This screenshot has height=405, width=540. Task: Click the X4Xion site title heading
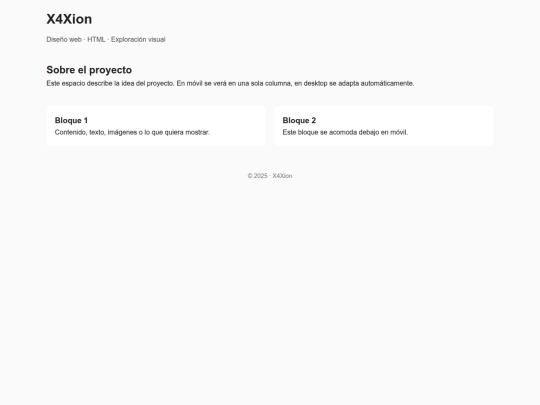tap(69, 19)
